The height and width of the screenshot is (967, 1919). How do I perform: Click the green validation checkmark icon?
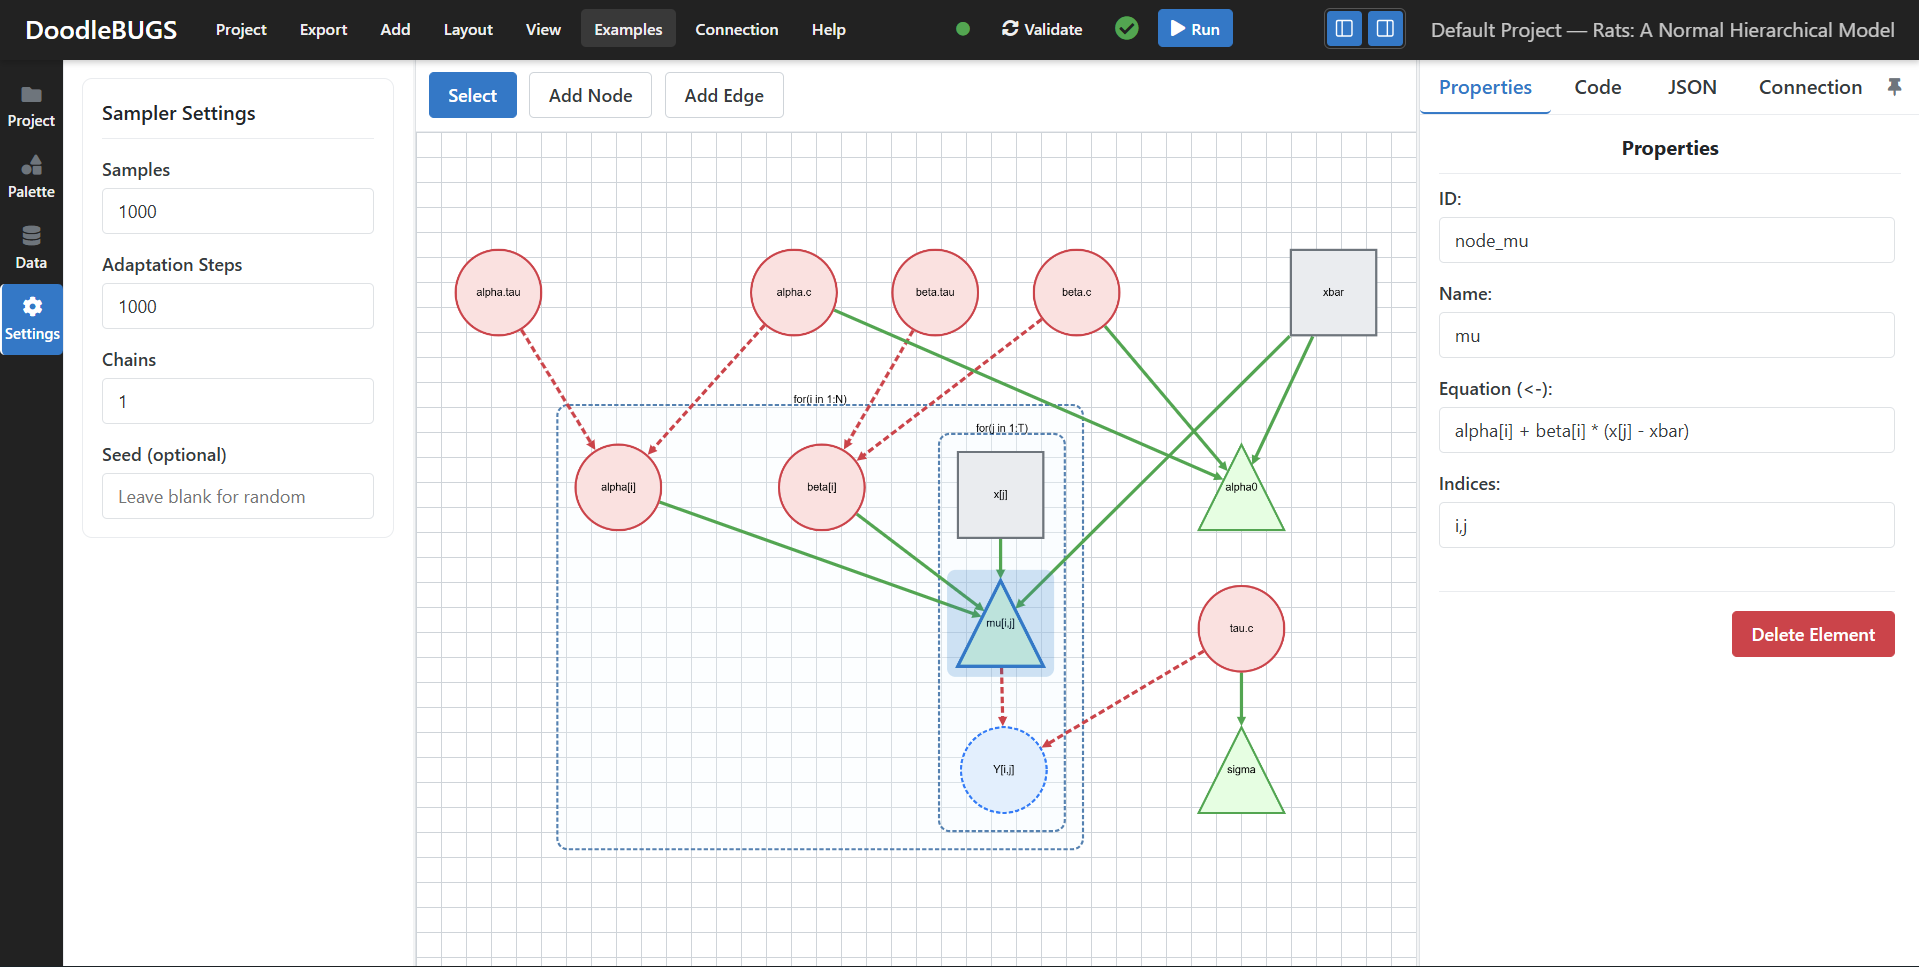[1126, 29]
